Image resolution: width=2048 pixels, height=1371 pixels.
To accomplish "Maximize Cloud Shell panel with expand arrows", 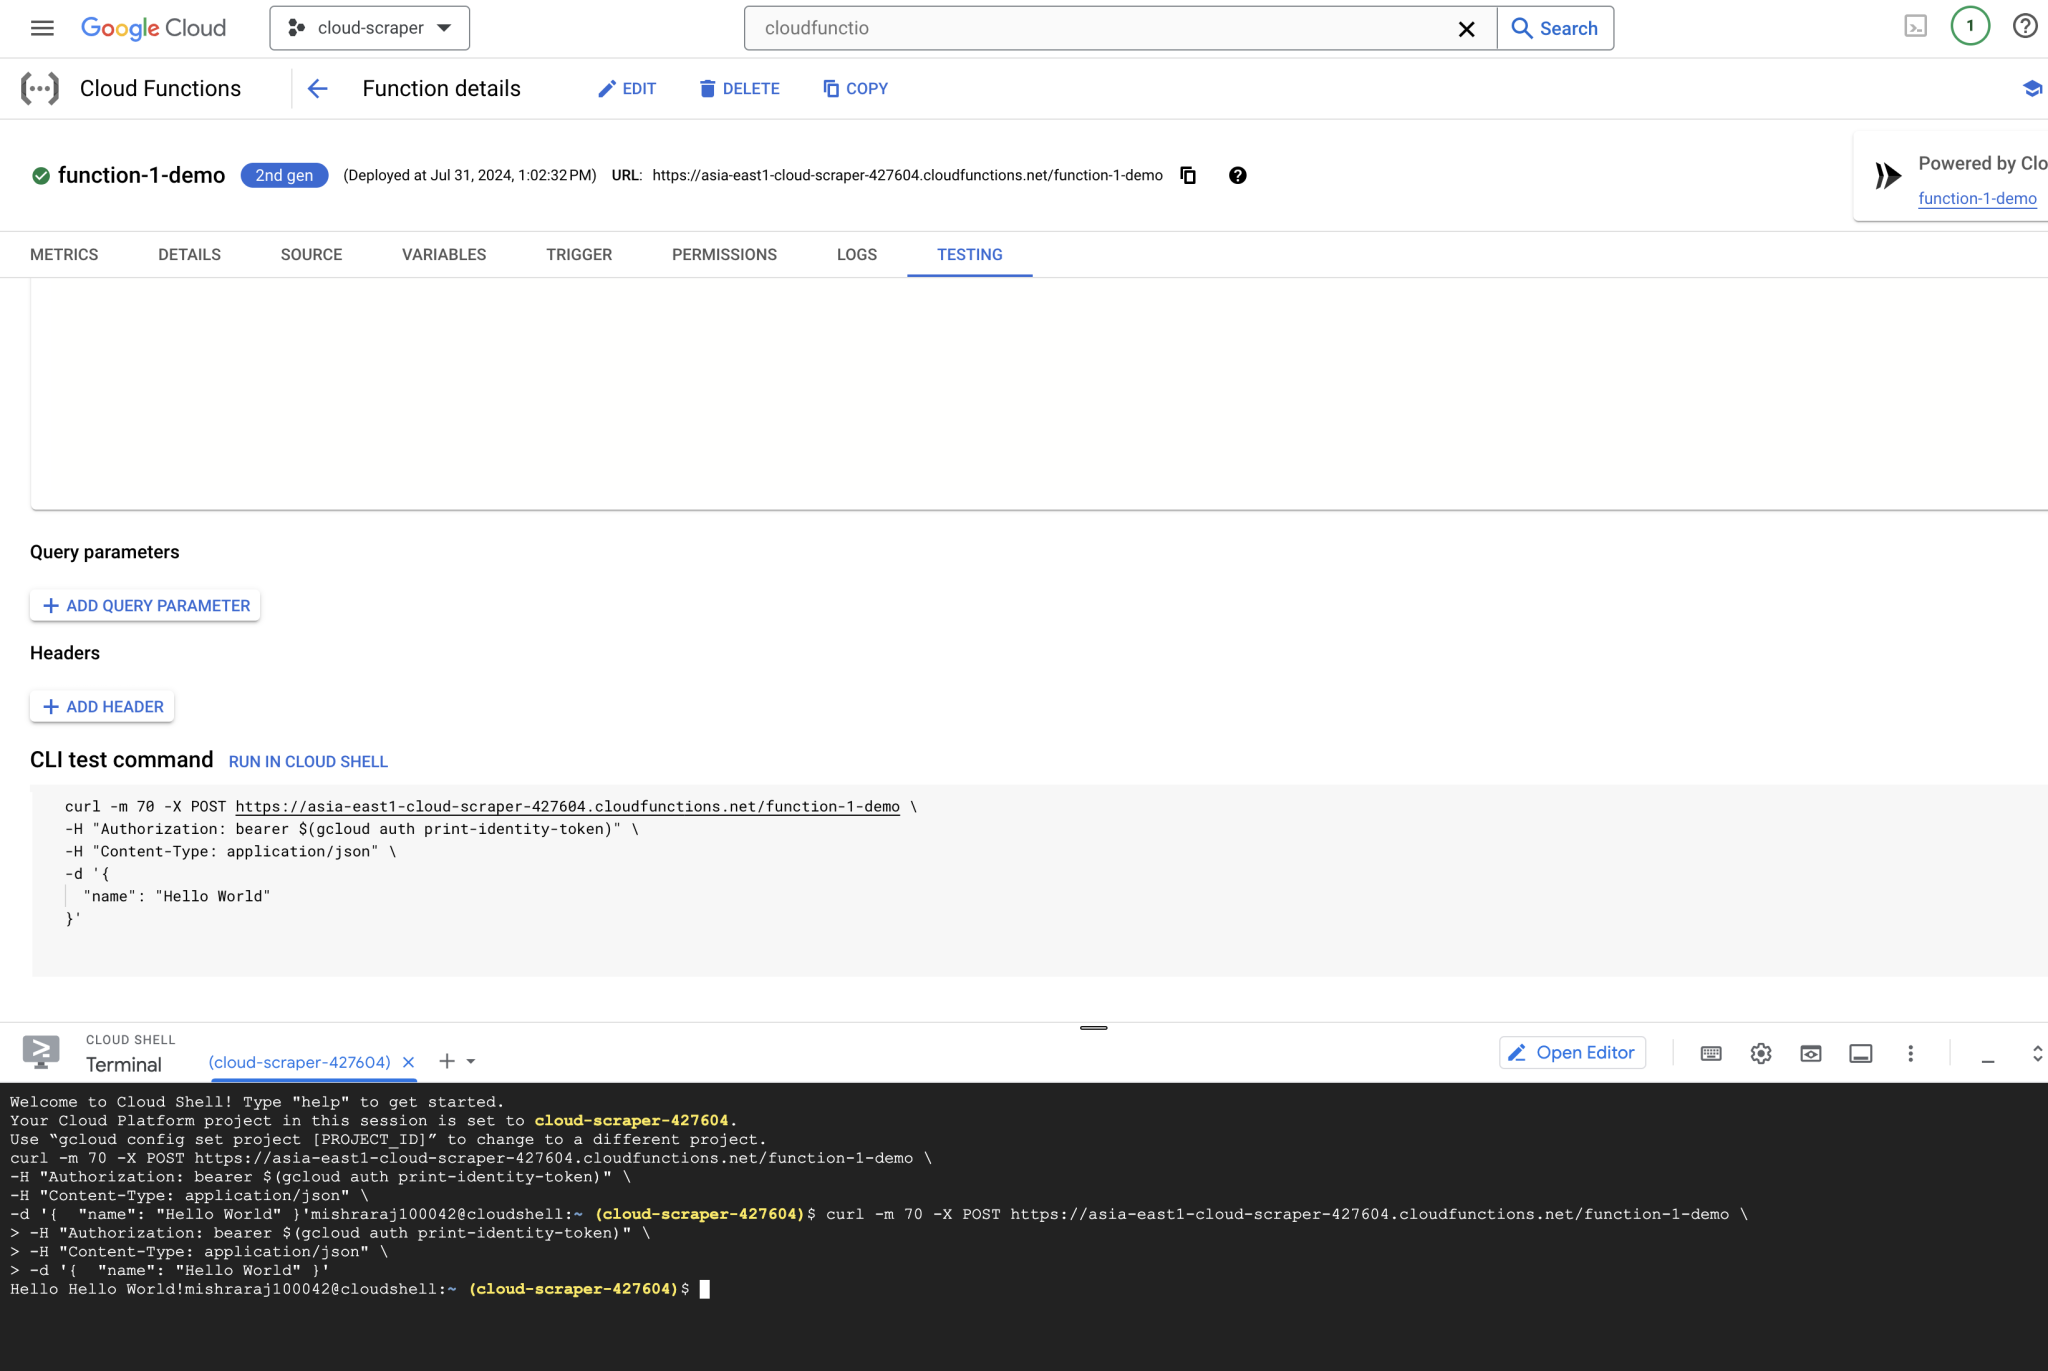I will [2037, 1053].
